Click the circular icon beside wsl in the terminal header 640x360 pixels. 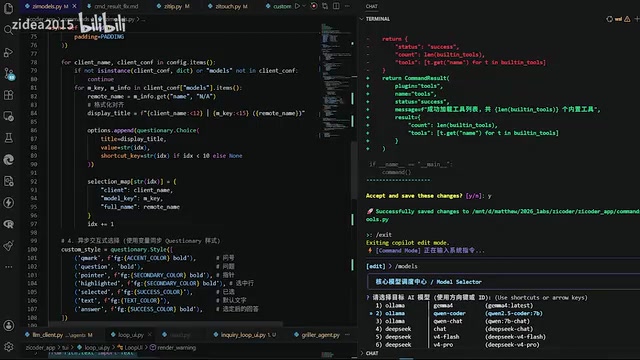point(609,19)
